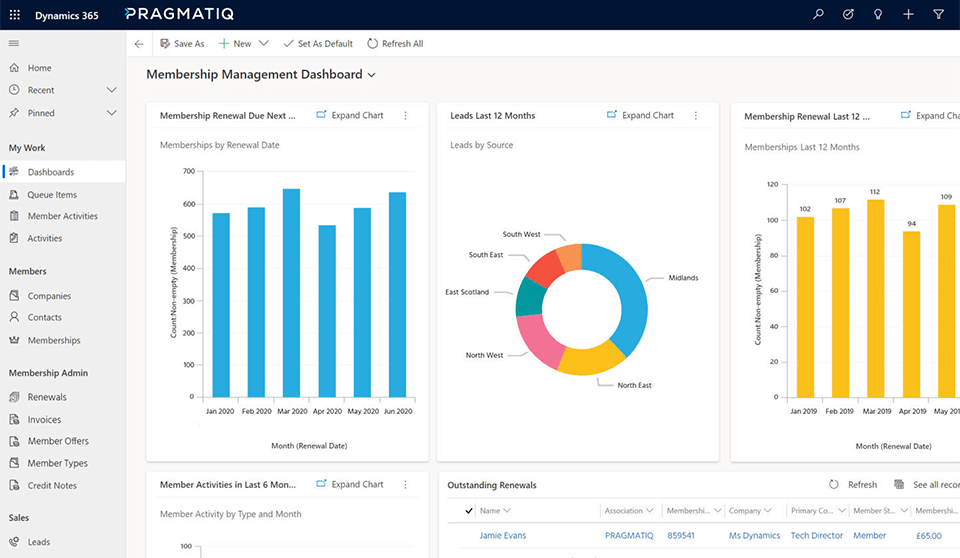The height and width of the screenshot is (558, 960).
Task: Open the app launcher waffle icon
Action: coord(14,15)
